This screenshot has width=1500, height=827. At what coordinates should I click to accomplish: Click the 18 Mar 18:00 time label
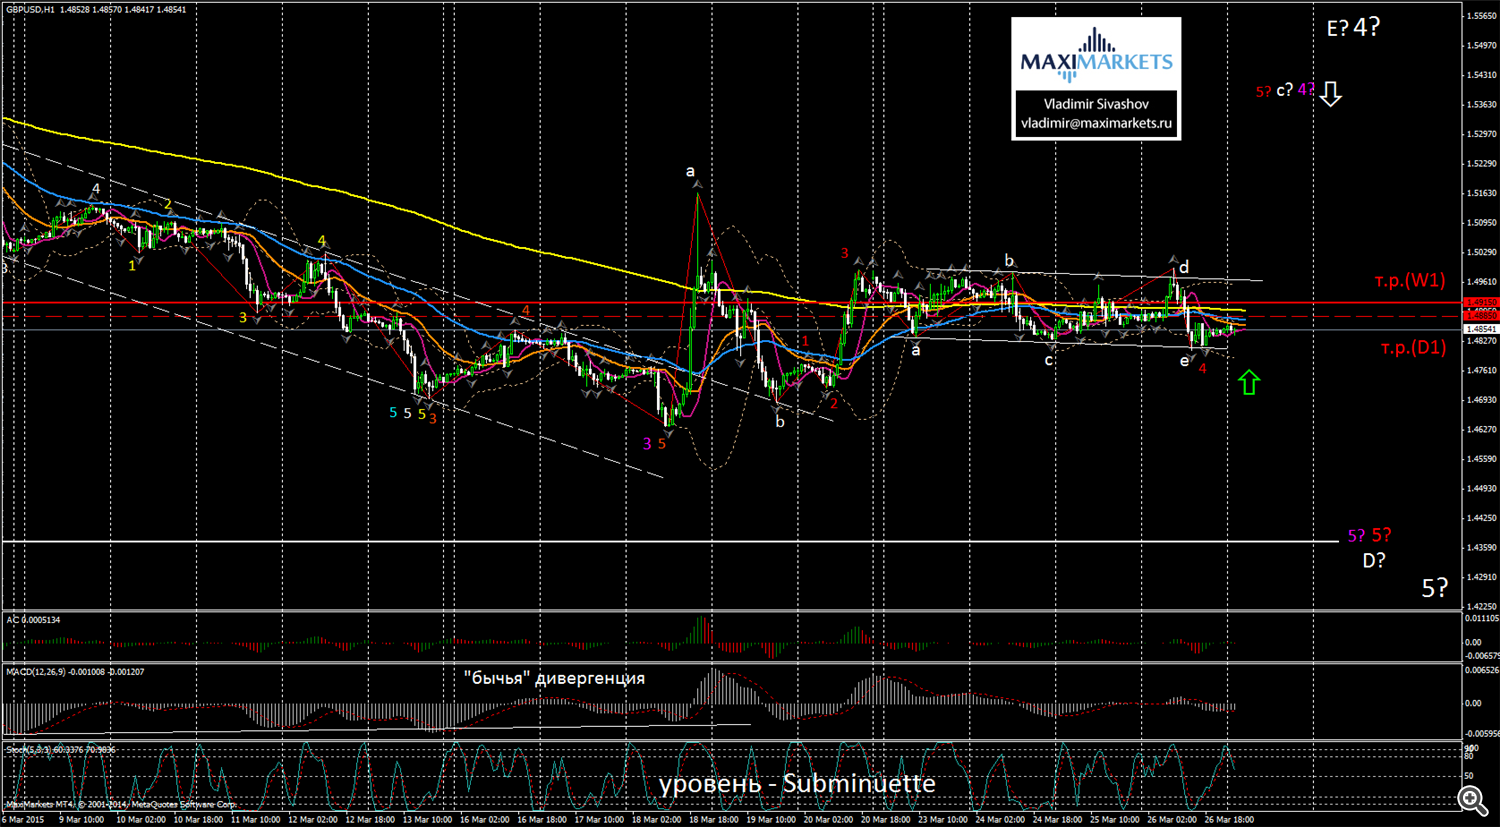pos(714,819)
